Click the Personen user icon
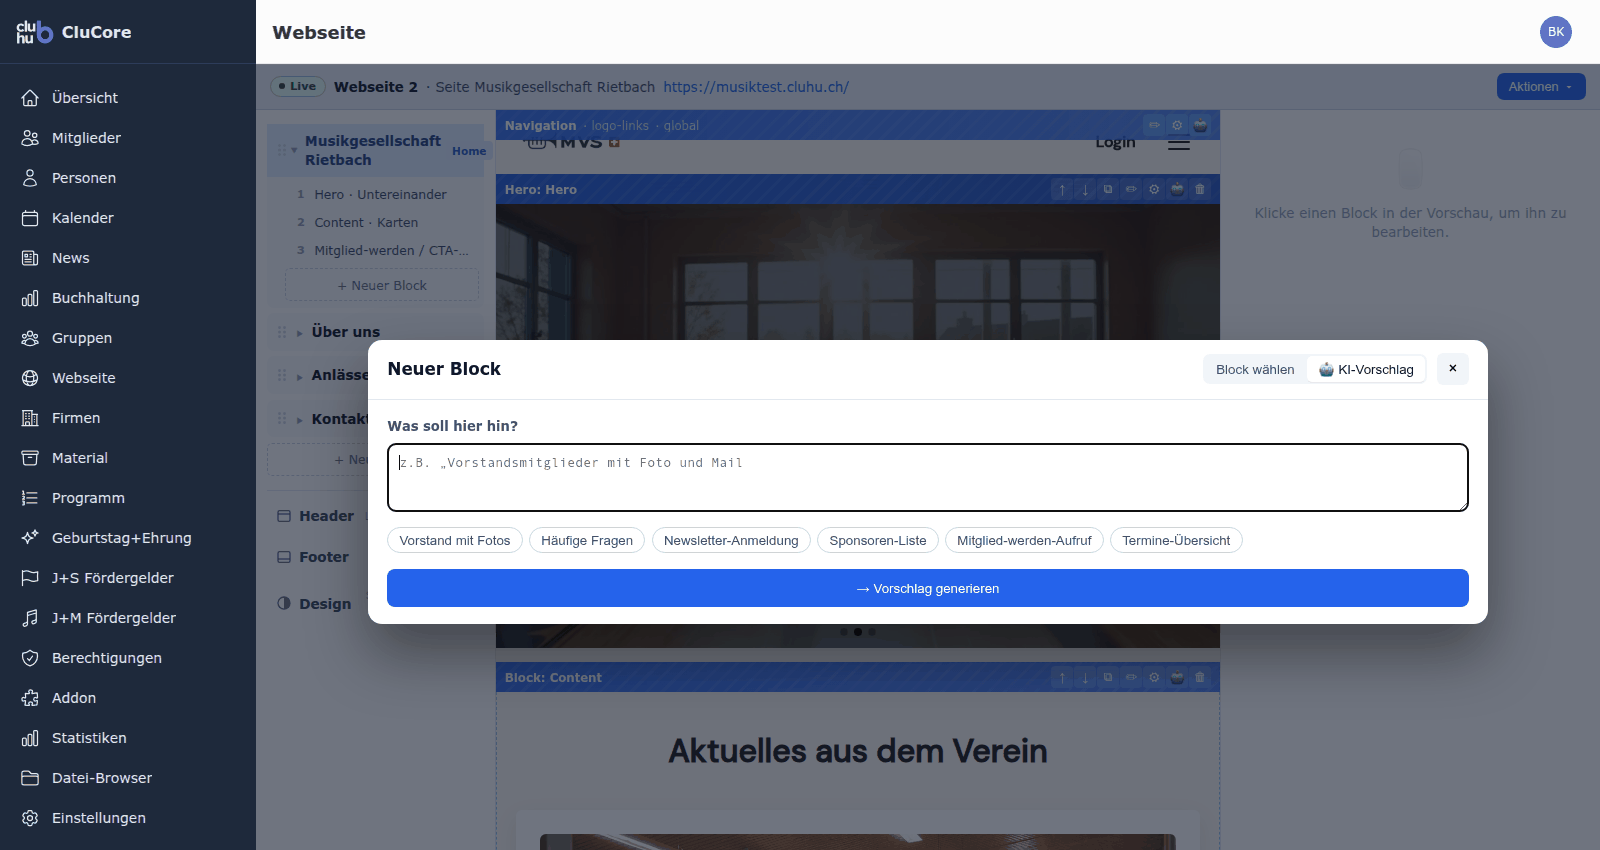 [x=30, y=178]
